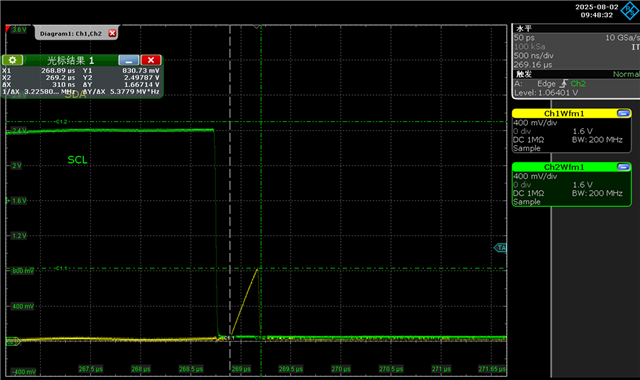Click the SCL waveform label

(77, 160)
